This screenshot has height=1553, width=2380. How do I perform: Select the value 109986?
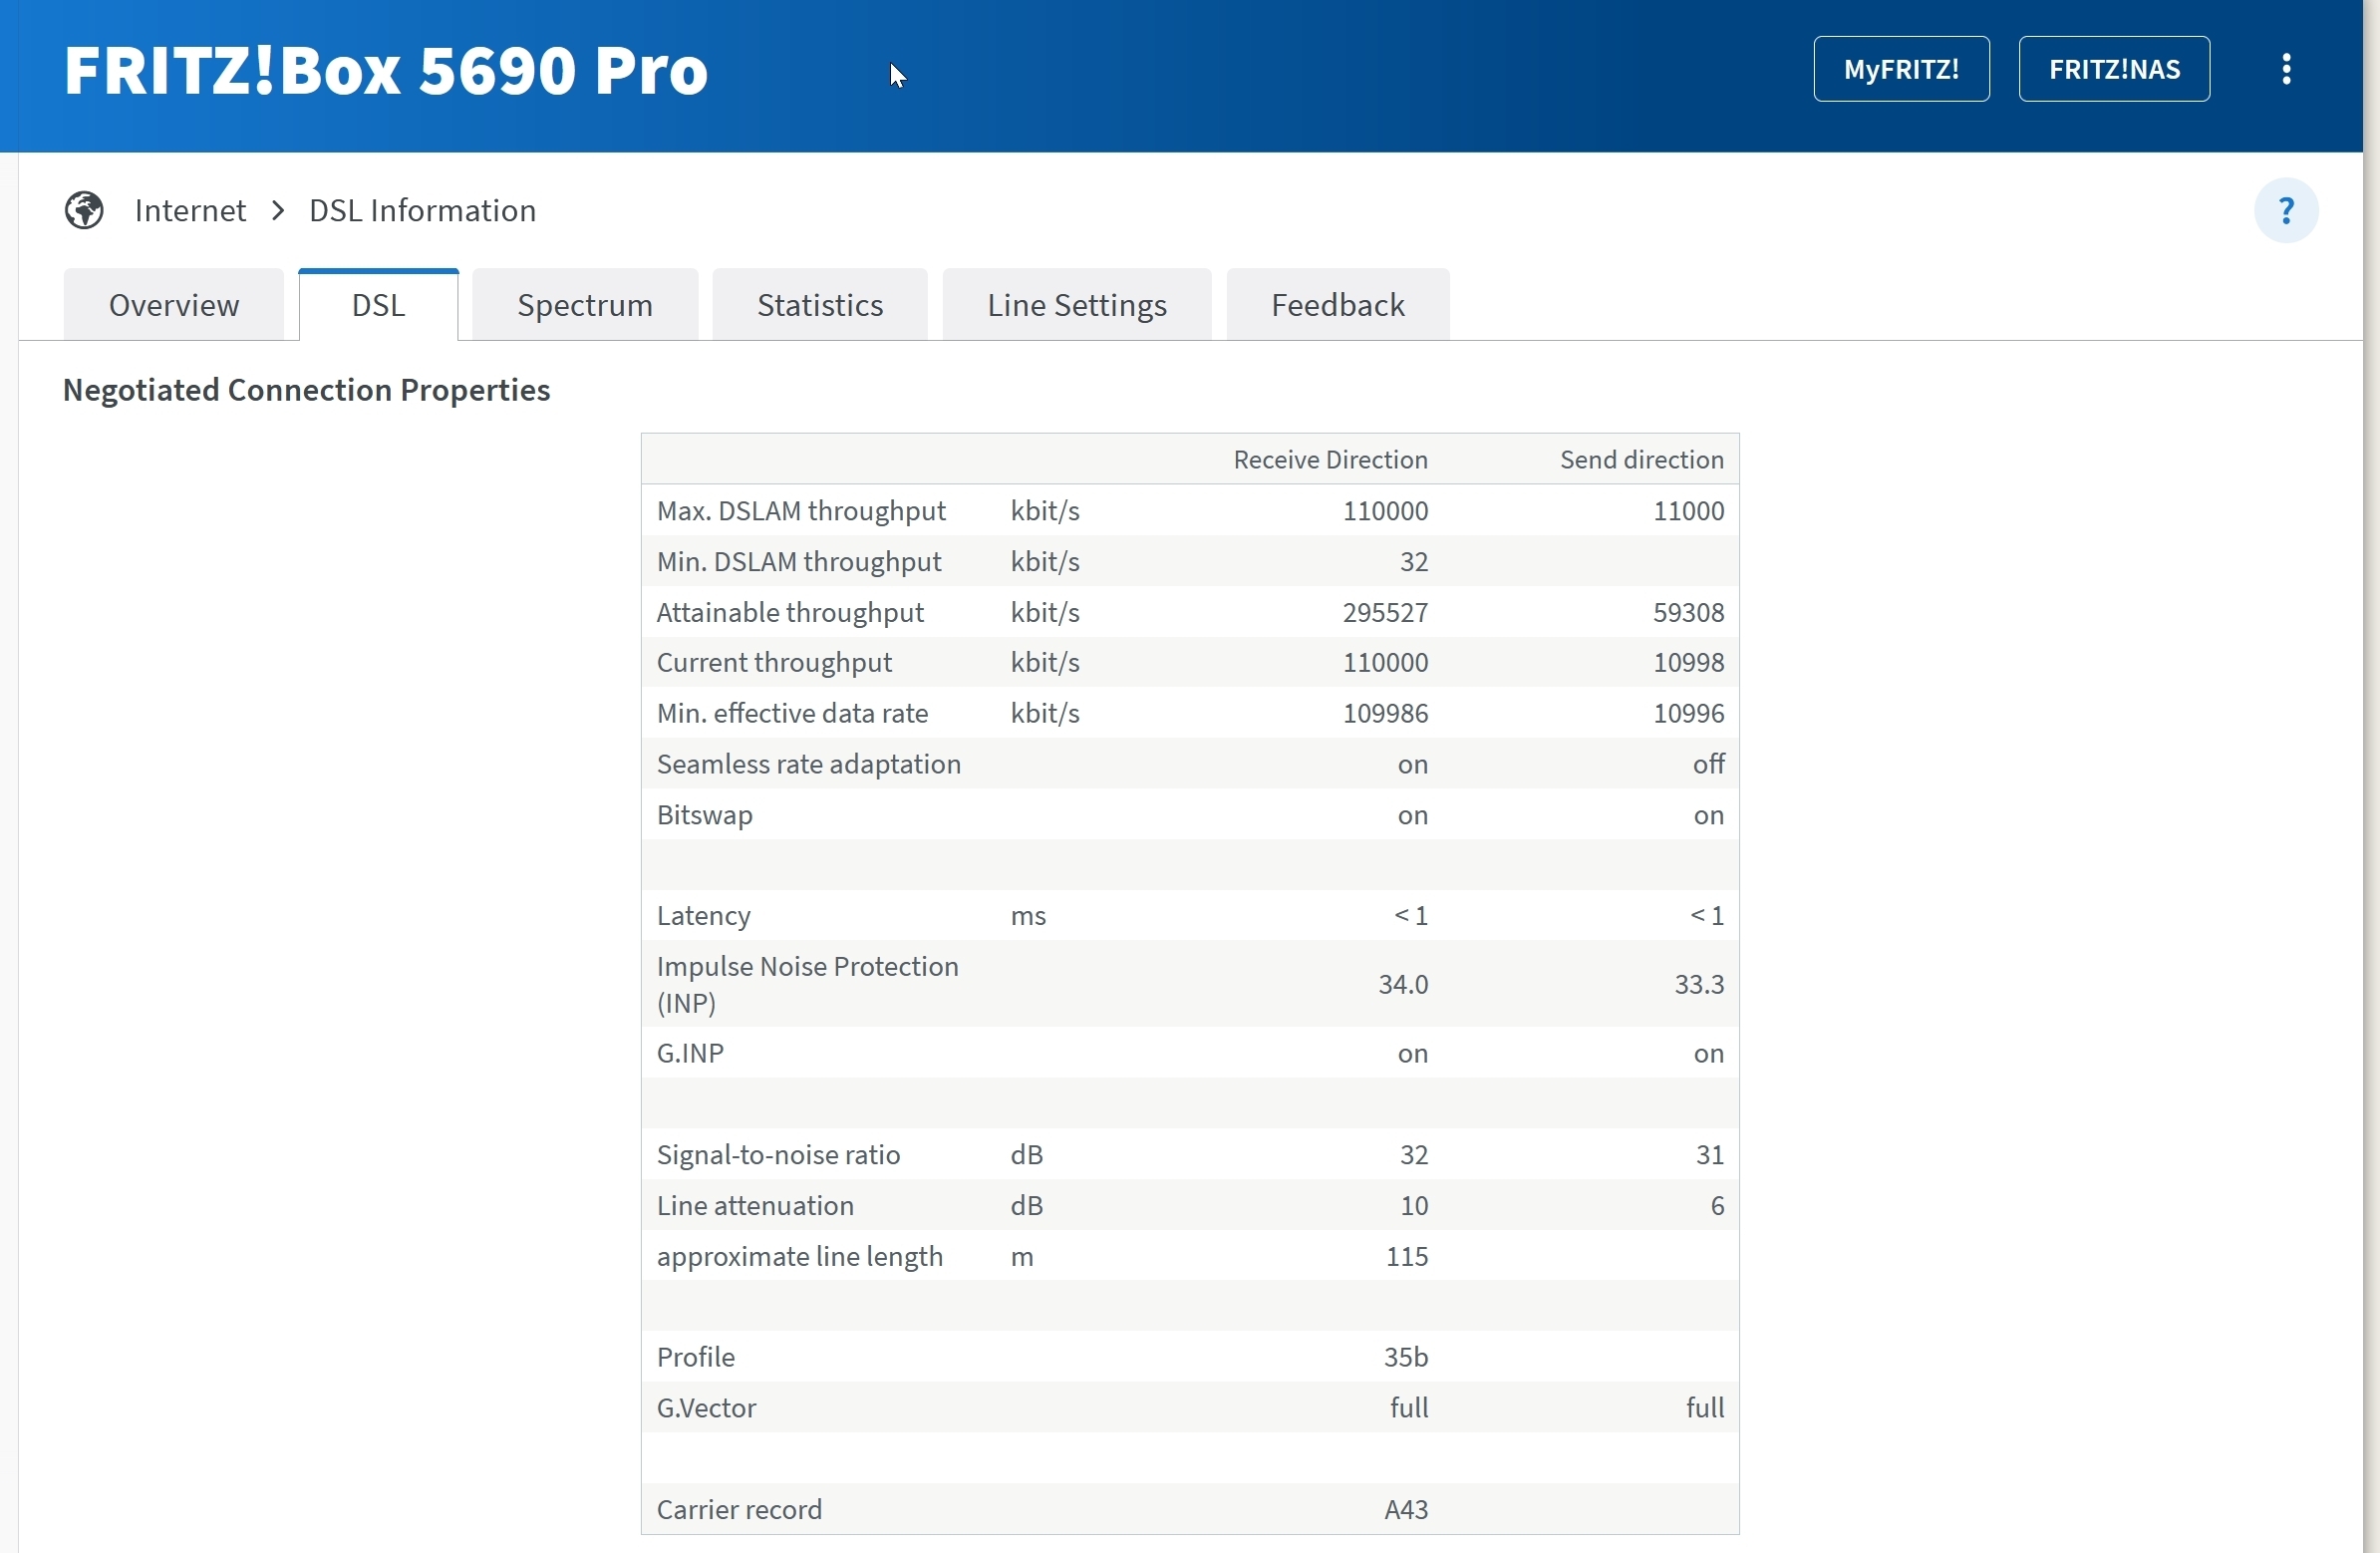[1385, 714]
